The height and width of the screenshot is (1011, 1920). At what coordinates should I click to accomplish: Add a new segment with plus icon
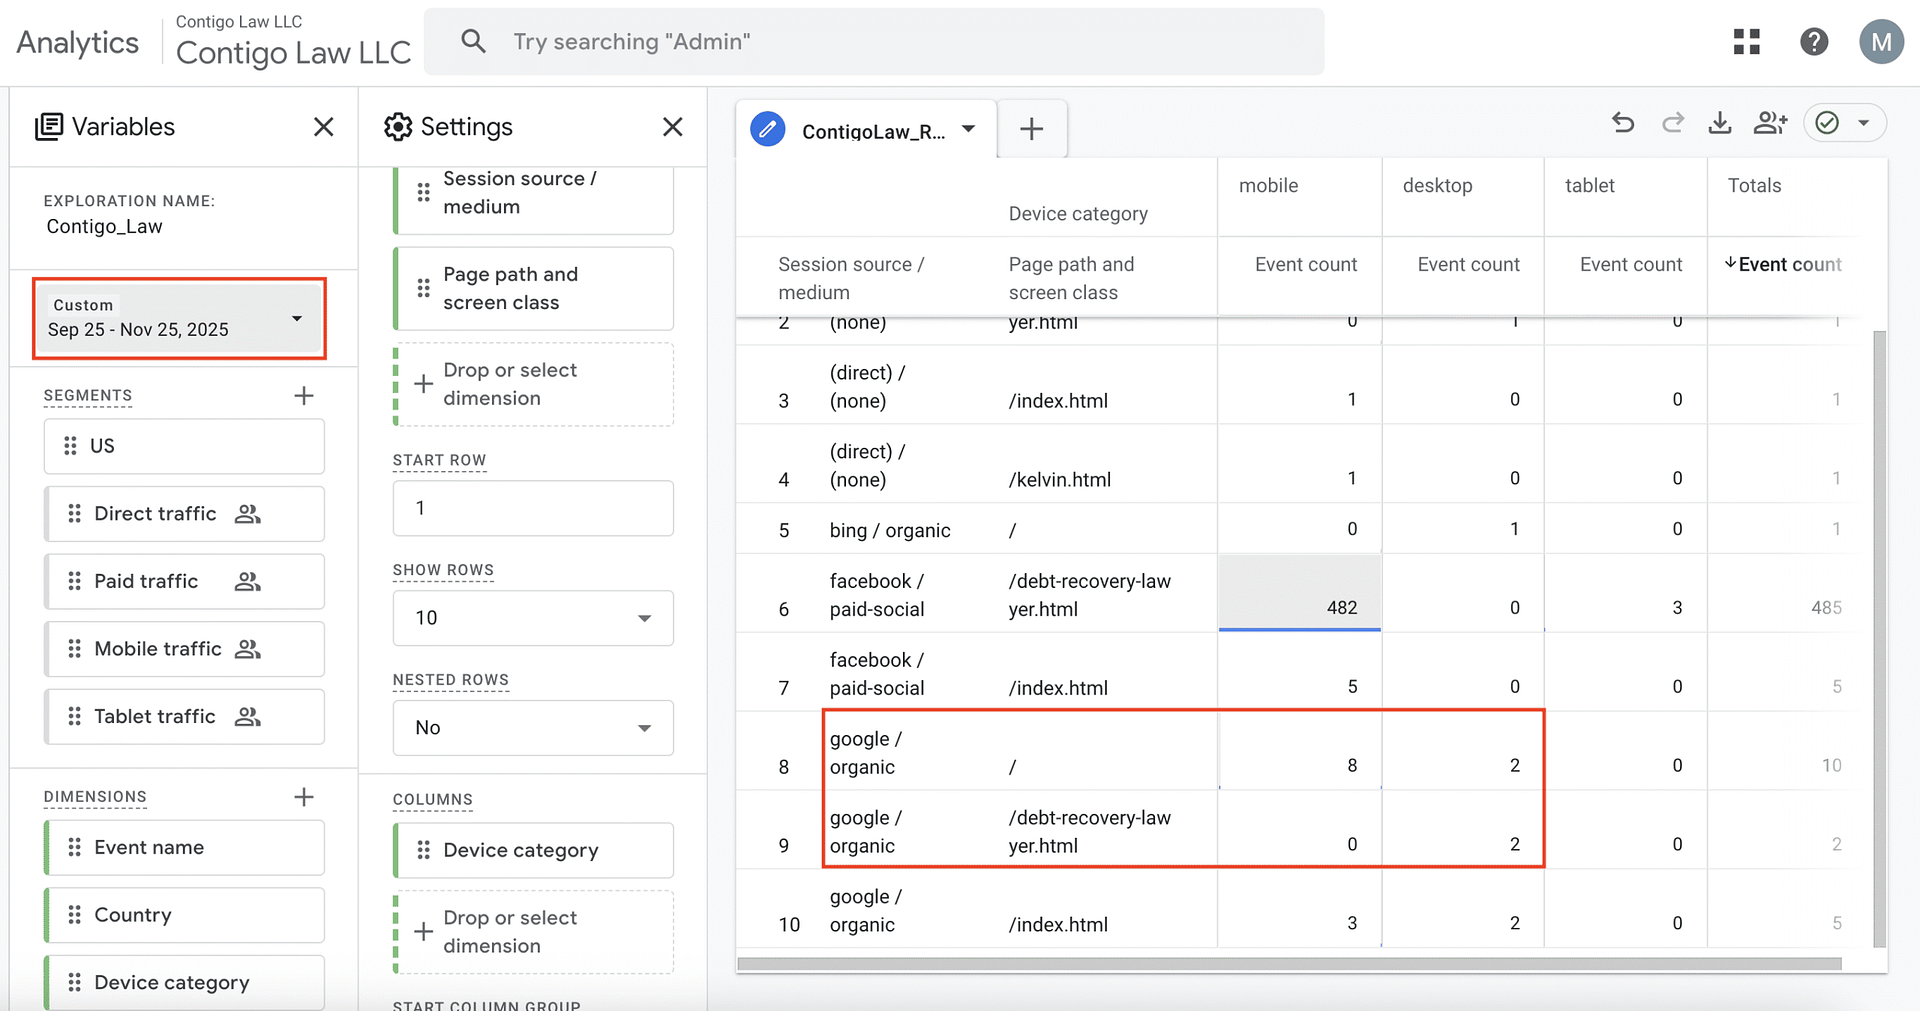click(x=304, y=396)
